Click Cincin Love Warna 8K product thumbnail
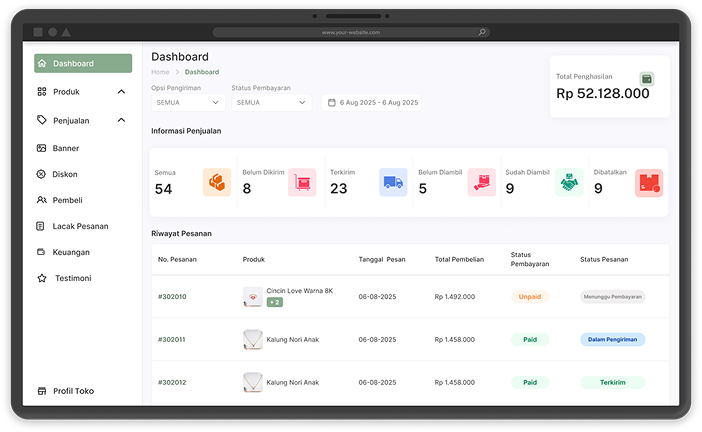 coord(253,297)
